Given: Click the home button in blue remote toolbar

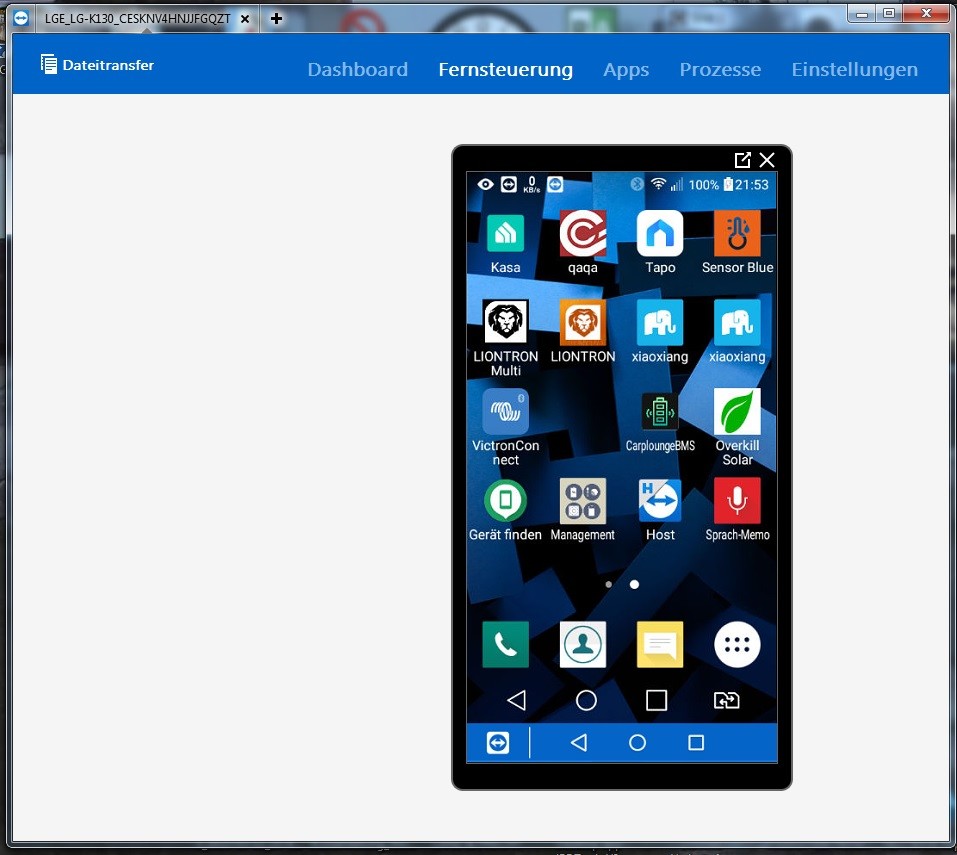Looking at the screenshot, I should [637, 743].
